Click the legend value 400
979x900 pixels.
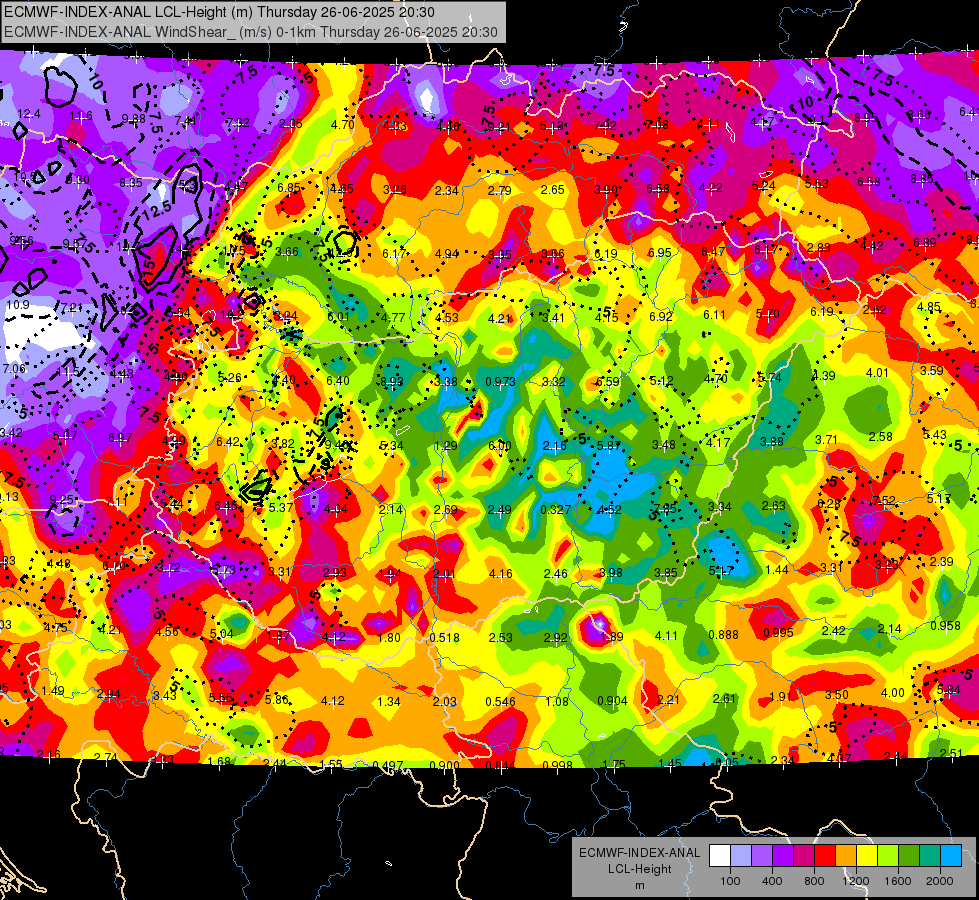(772, 881)
